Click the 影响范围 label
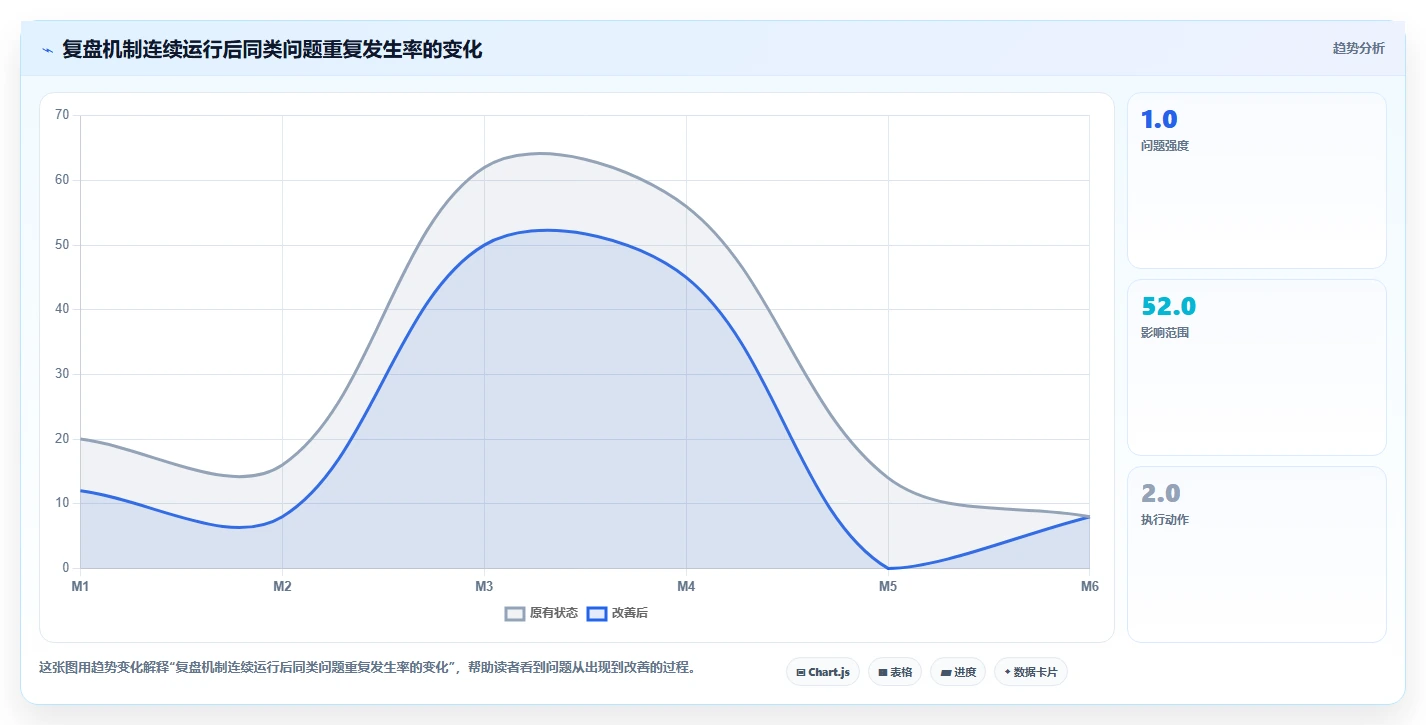This screenshot has width=1426, height=725. click(x=1165, y=333)
